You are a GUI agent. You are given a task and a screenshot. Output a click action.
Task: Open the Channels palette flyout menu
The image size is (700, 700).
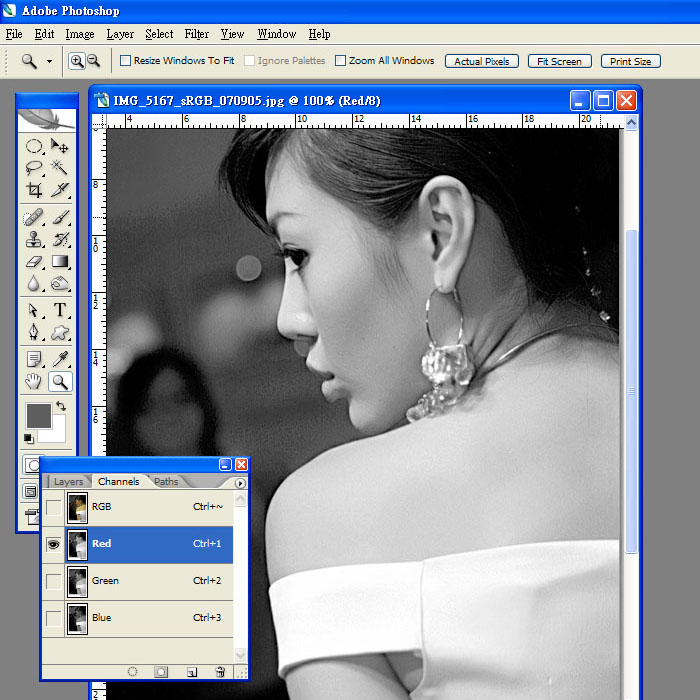click(240, 483)
